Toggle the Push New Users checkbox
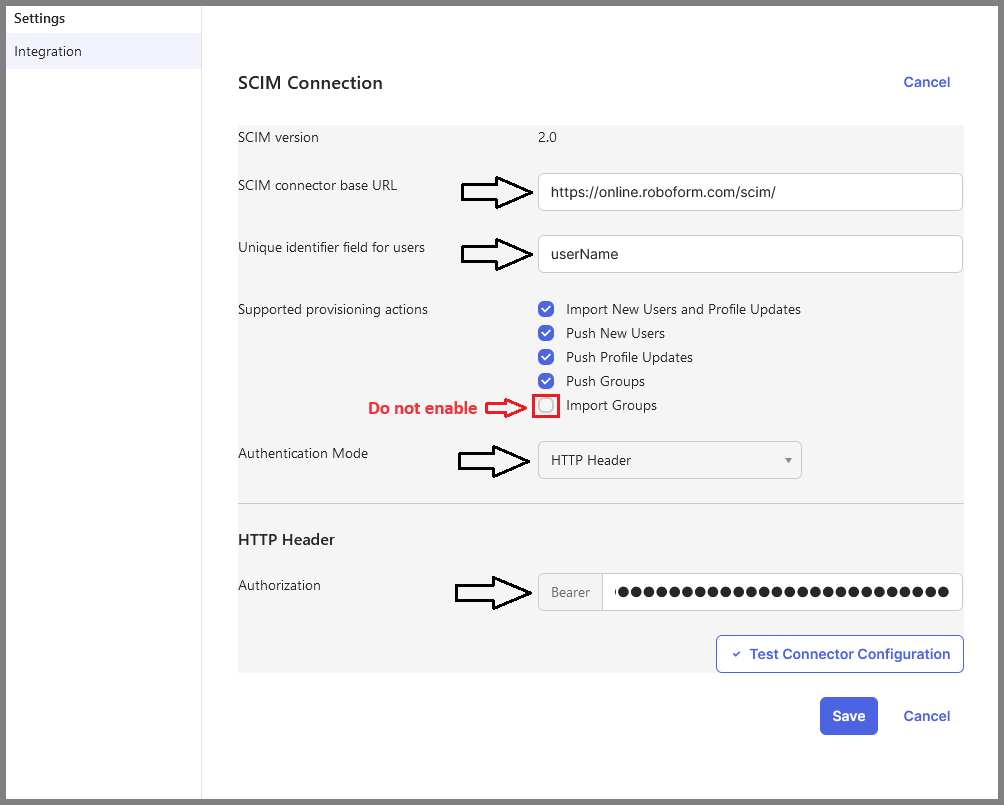Image resolution: width=1004 pixels, height=805 pixels. click(x=546, y=333)
